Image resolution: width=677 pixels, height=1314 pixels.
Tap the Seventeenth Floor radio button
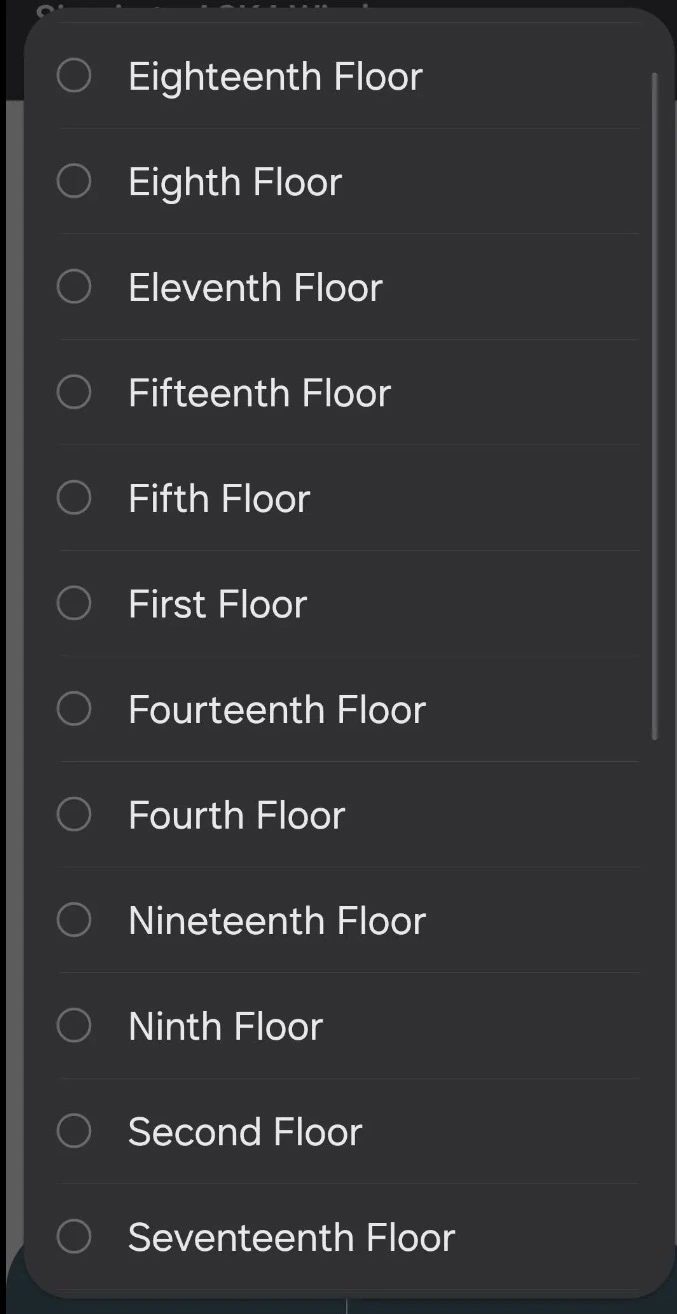[x=74, y=1237]
